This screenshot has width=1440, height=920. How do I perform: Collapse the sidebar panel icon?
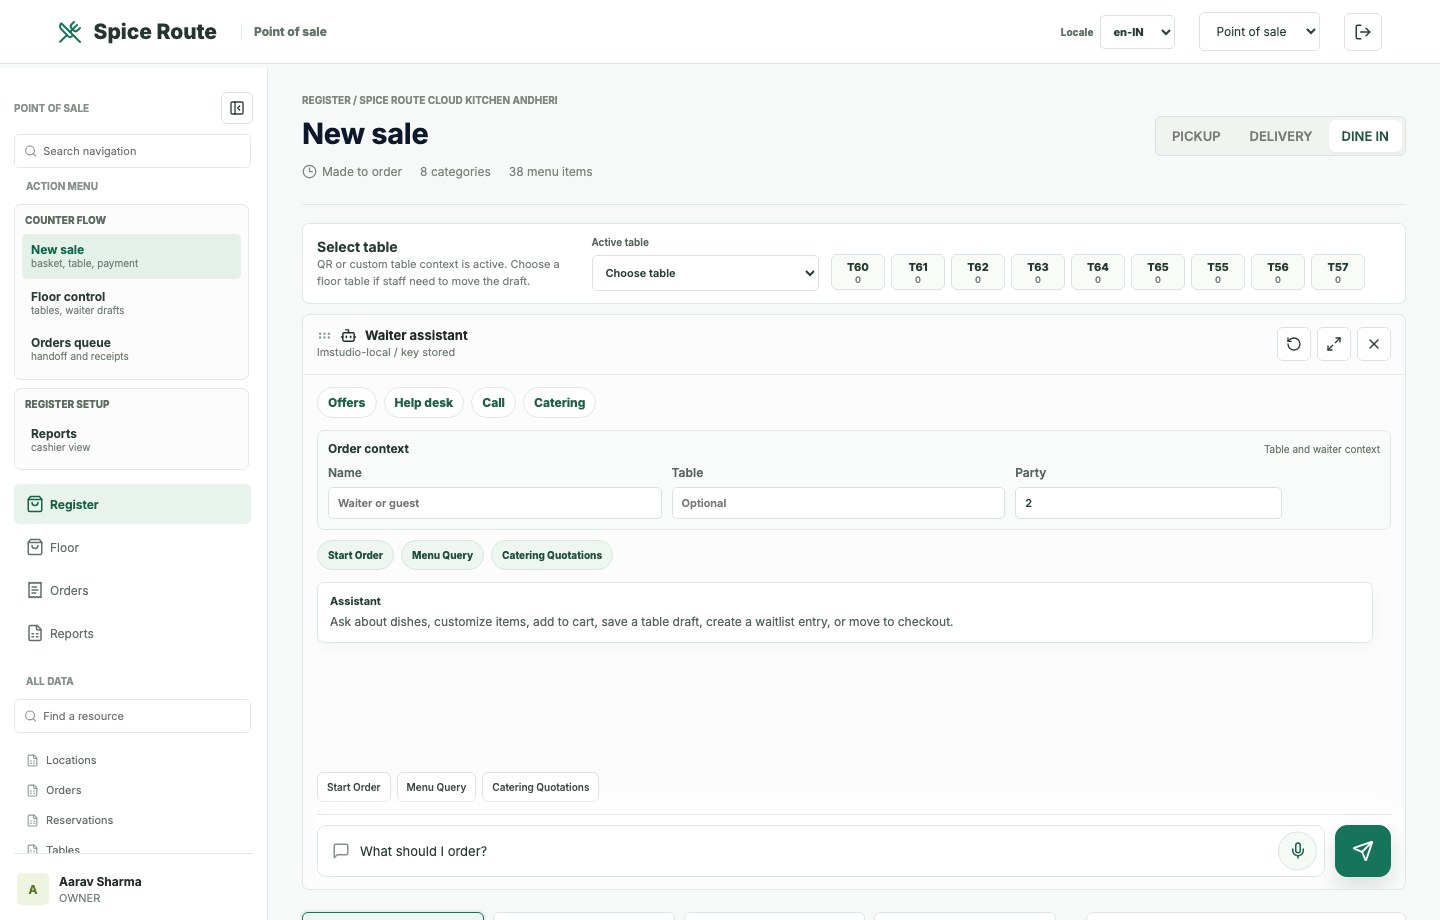(237, 108)
